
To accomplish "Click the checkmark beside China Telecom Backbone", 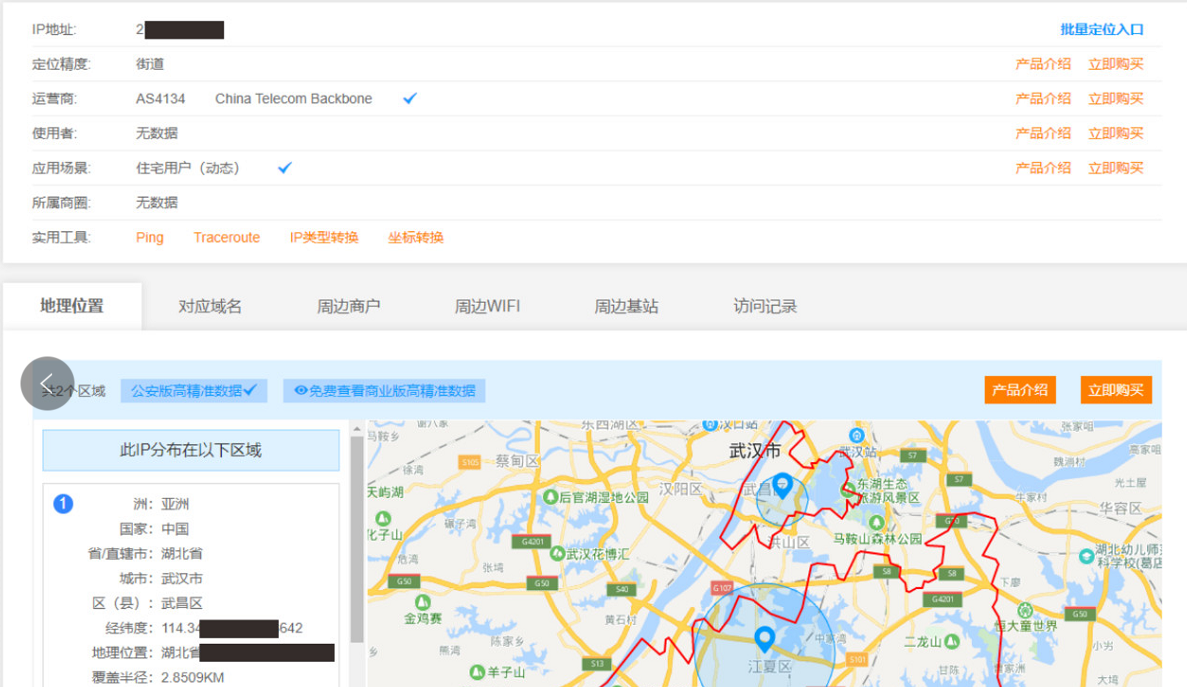I will point(410,99).
